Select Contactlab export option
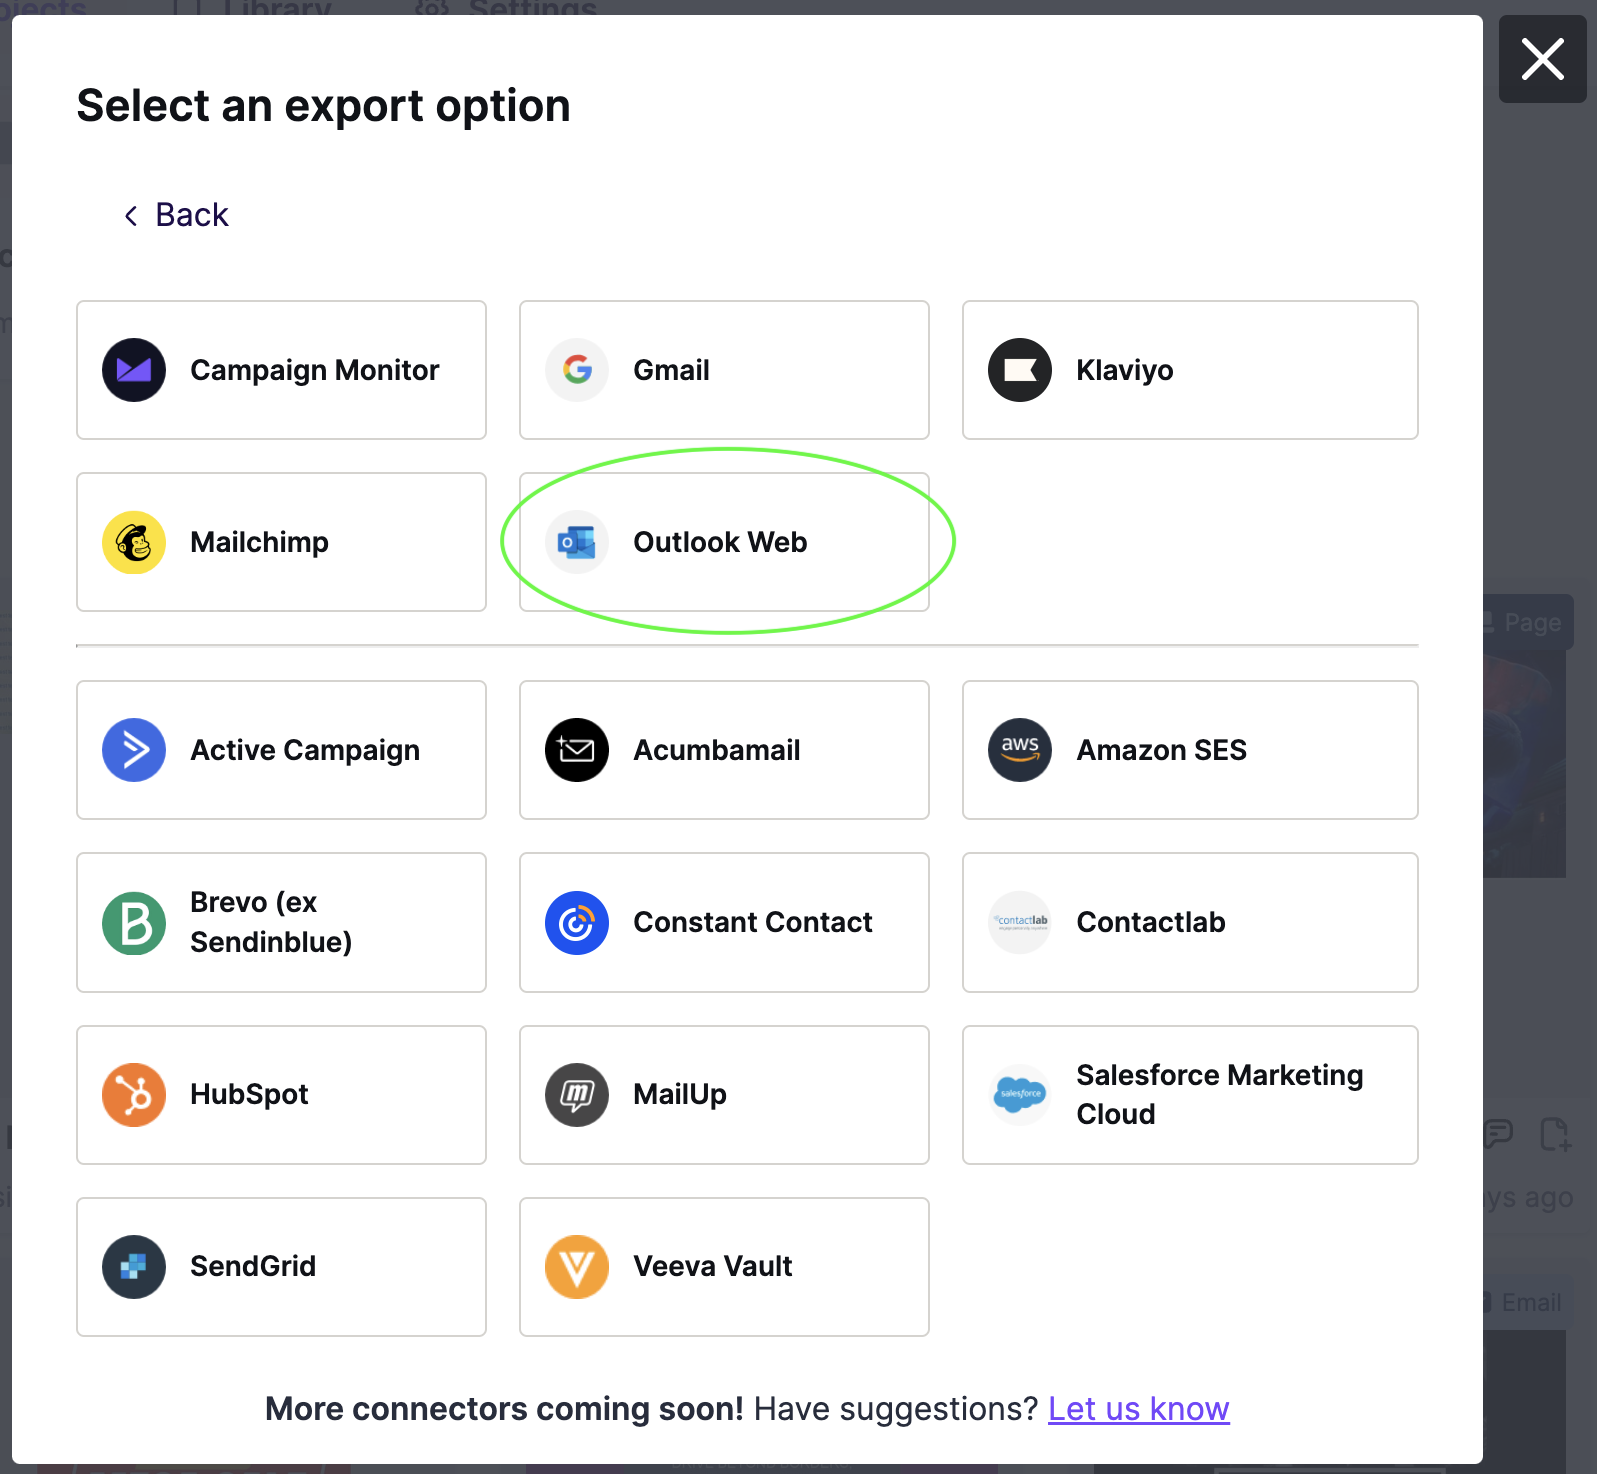The width and height of the screenshot is (1597, 1474). (x=1190, y=922)
